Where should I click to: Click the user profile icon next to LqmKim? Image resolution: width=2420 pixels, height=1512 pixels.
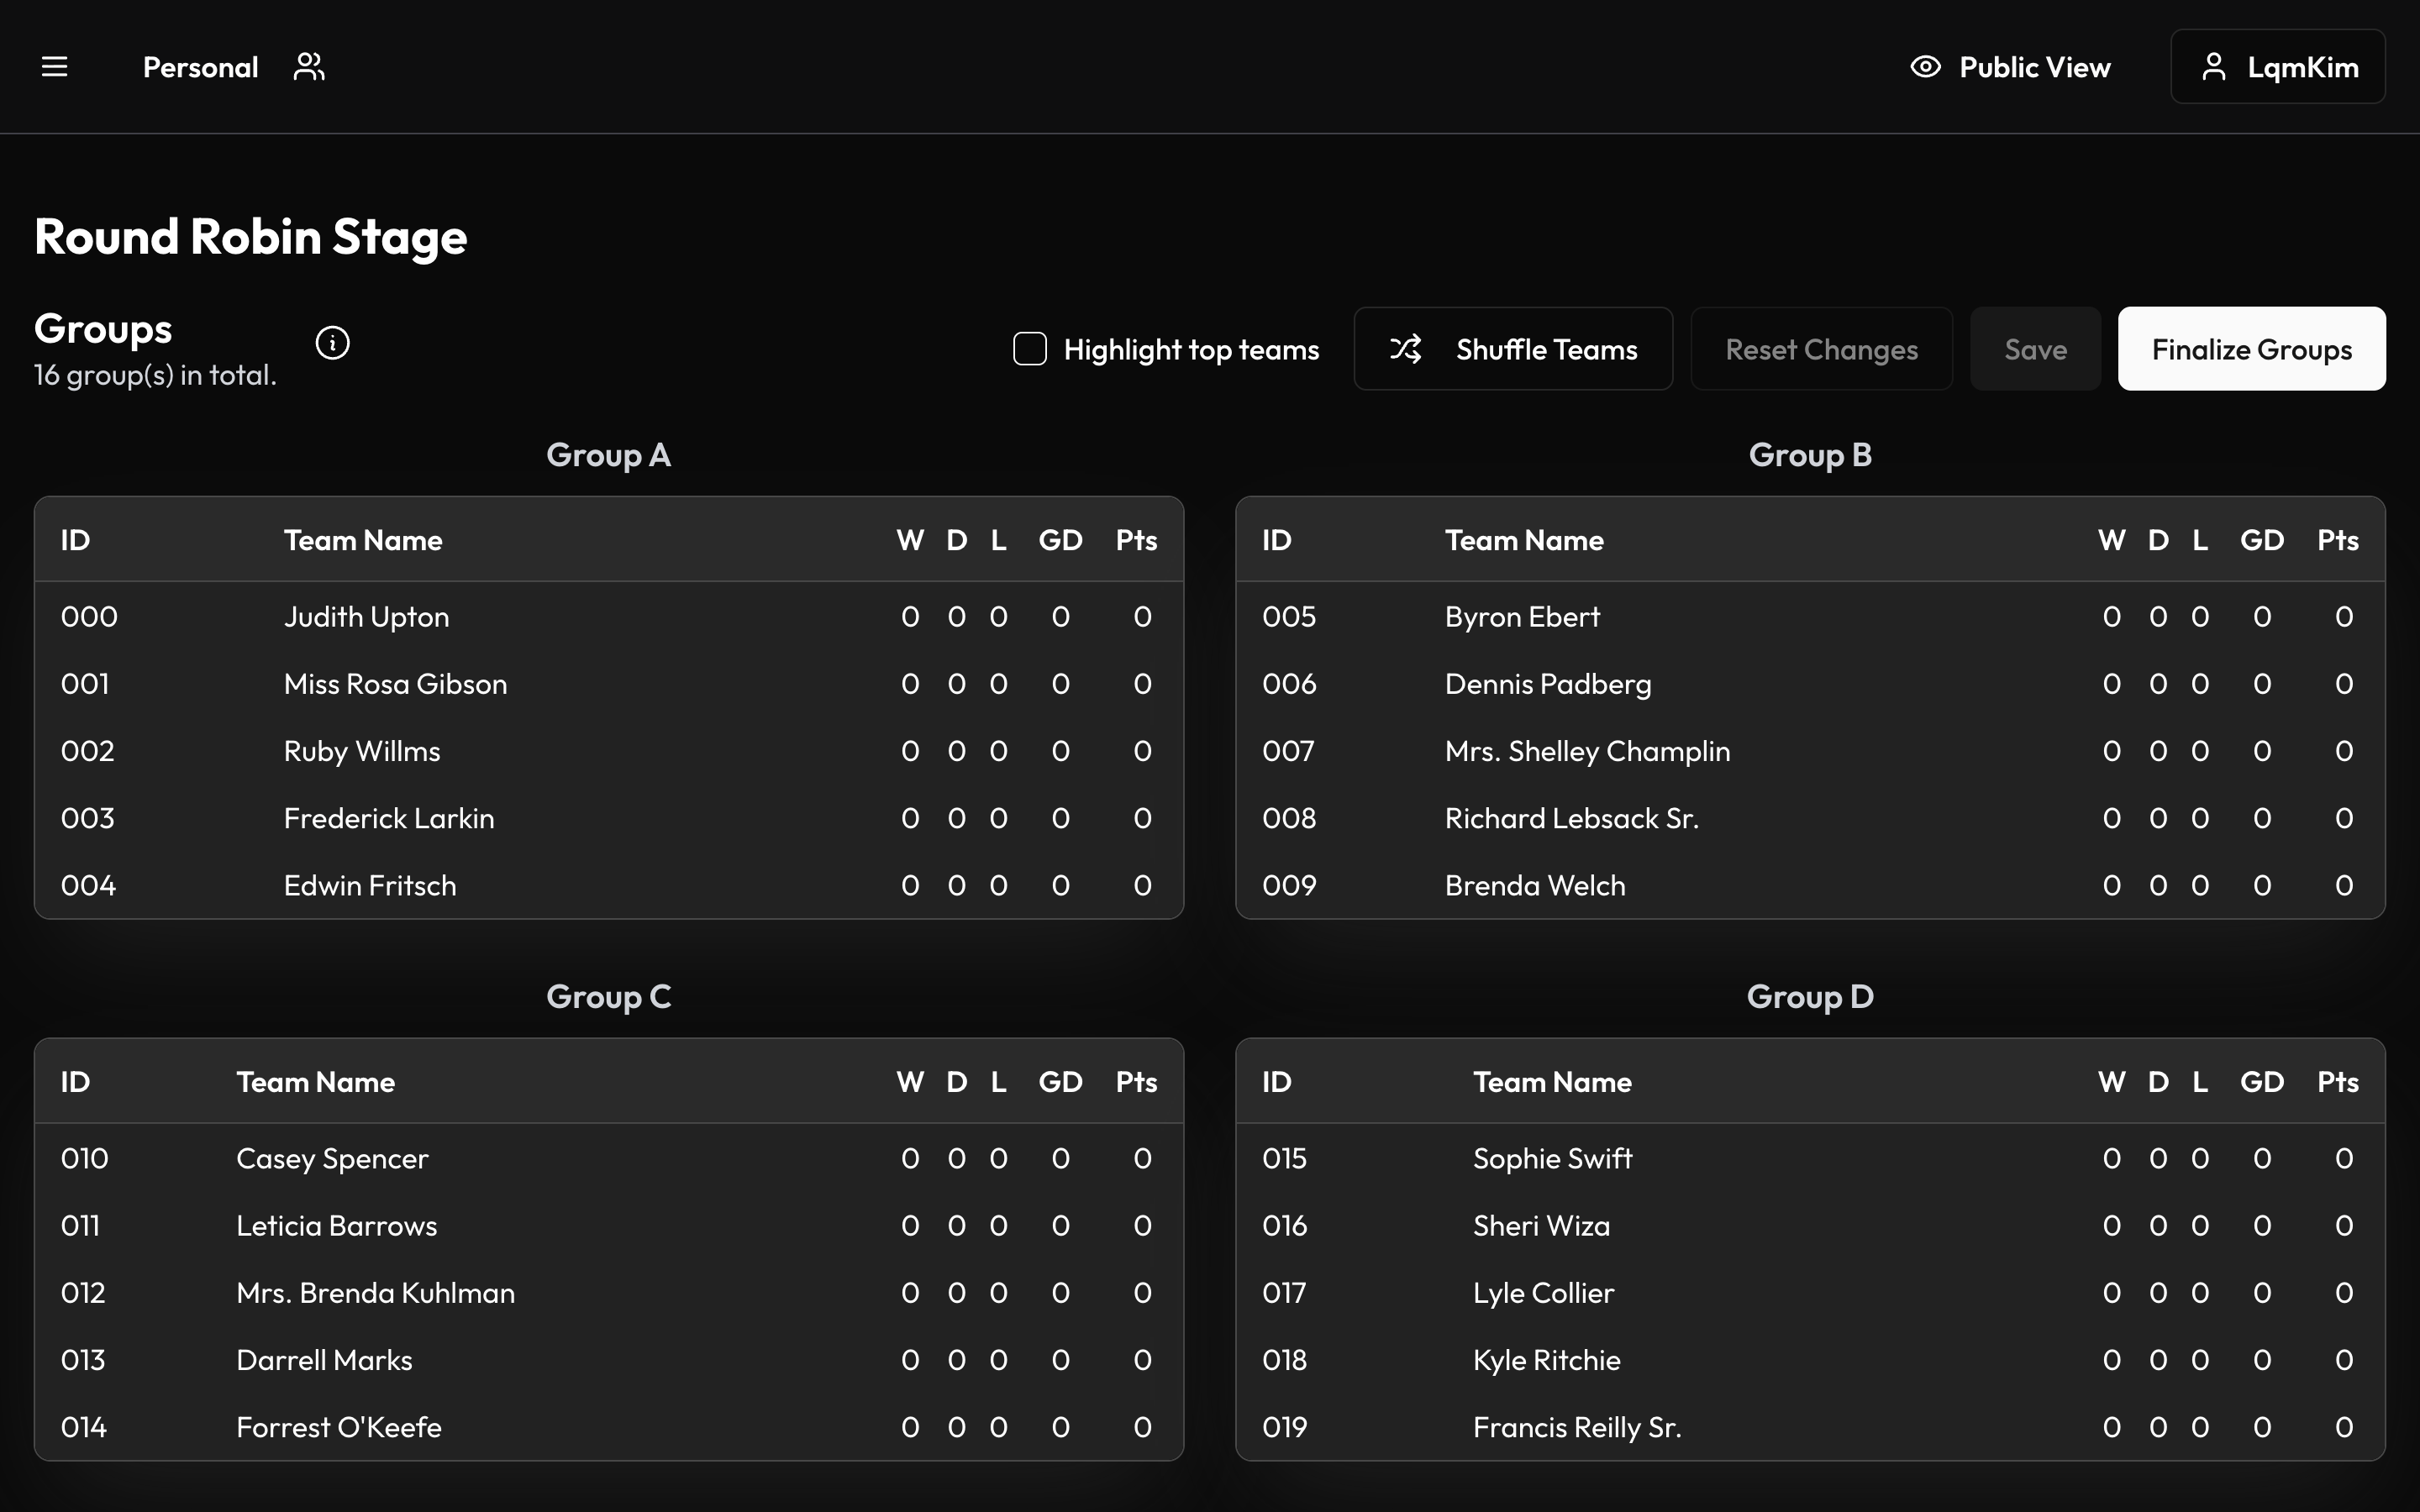pos(2214,67)
